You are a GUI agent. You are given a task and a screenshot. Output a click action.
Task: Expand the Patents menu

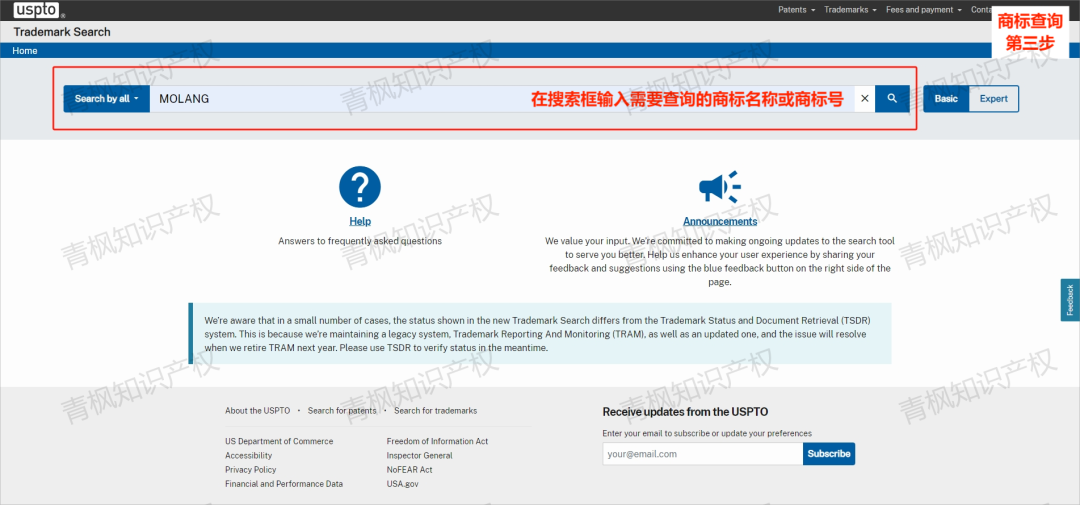click(796, 10)
